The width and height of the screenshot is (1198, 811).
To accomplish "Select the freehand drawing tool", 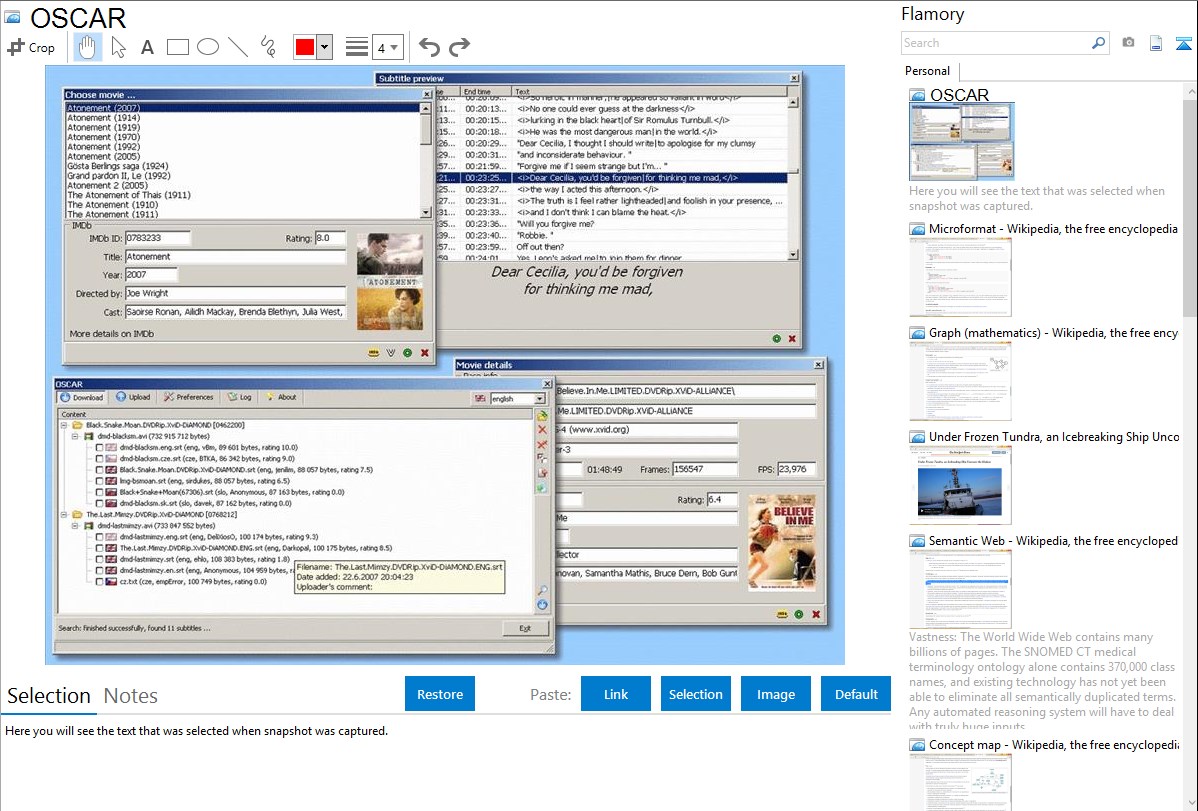I will (267, 47).
